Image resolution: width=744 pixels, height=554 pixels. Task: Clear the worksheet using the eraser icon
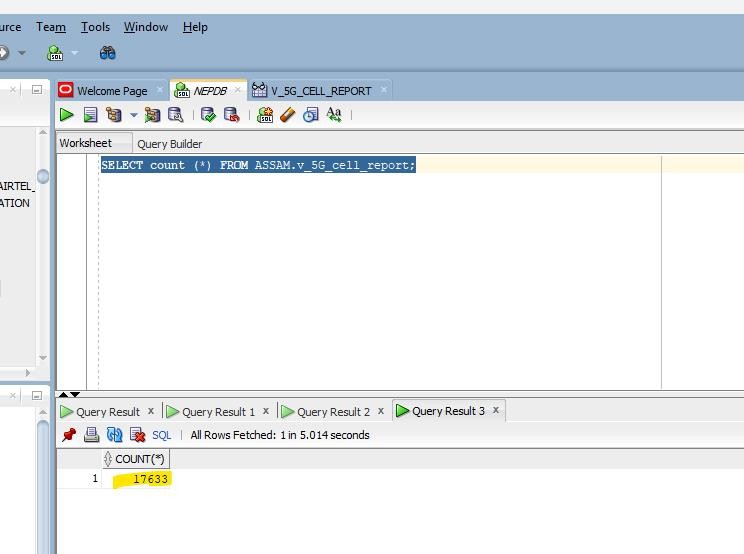288,115
